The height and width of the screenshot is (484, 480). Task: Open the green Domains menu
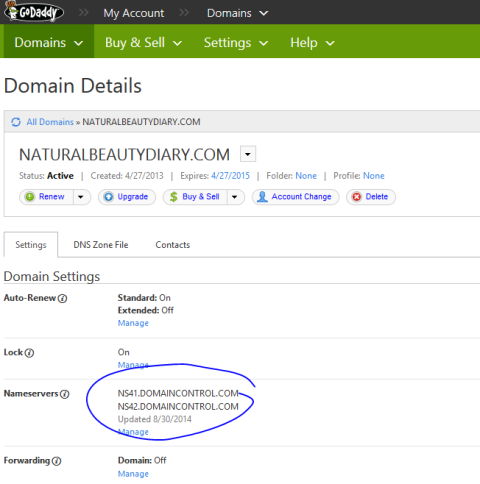(49, 43)
